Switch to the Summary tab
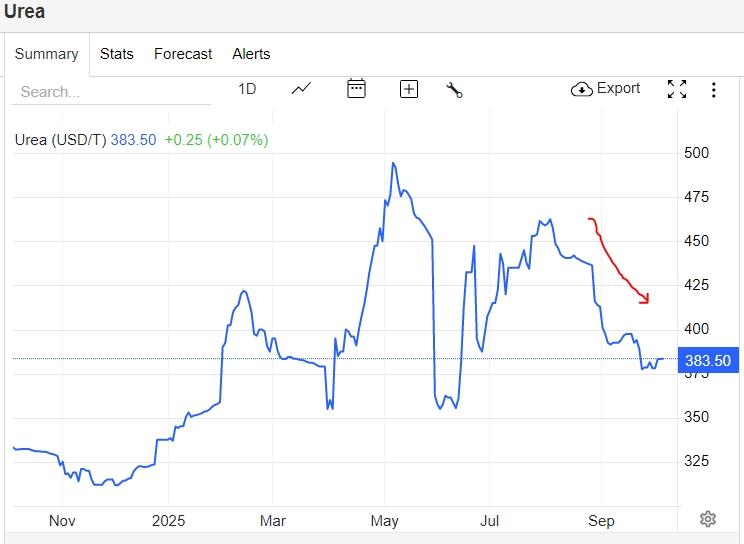The height and width of the screenshot is (544, 744). click(46, 54)
